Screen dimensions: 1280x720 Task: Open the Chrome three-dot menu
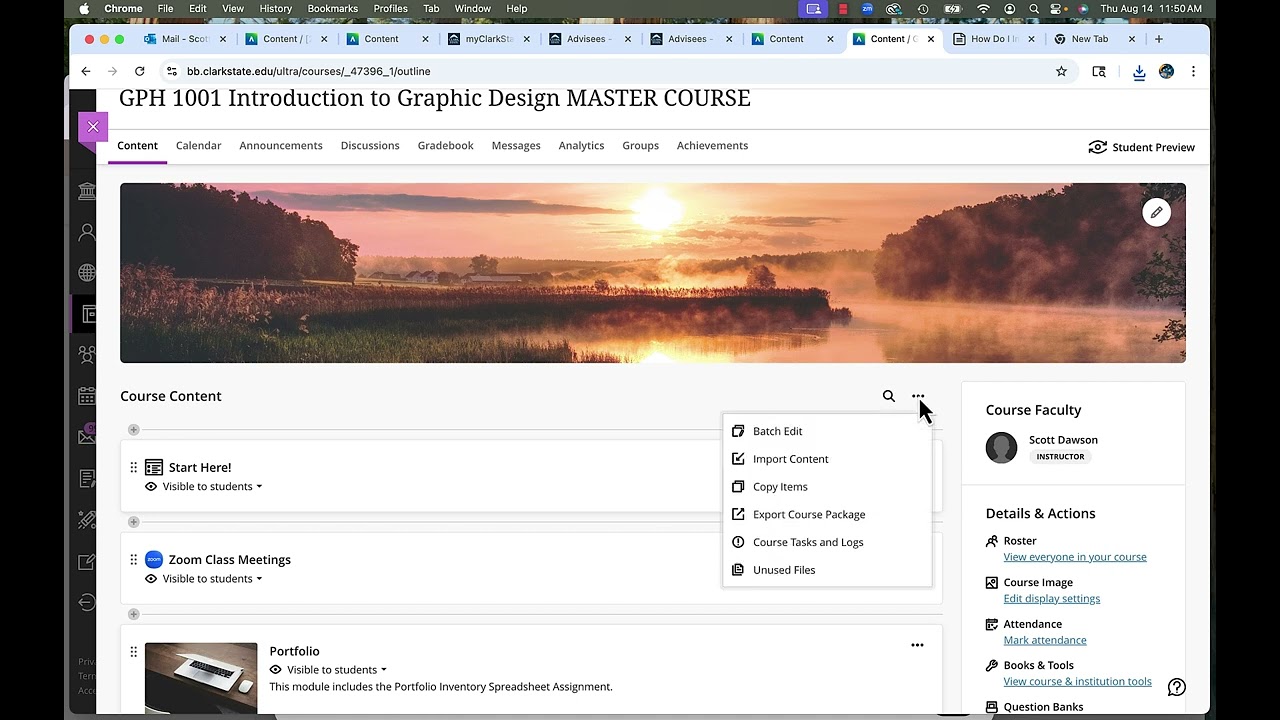click(x=1193, y=71)
